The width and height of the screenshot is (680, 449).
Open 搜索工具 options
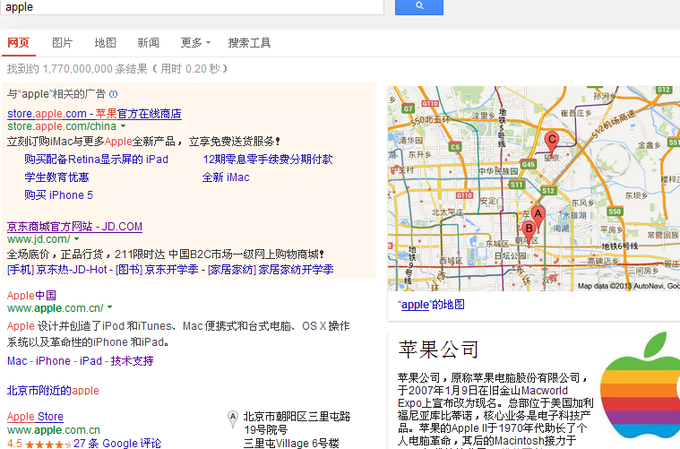tap(249, 43)
